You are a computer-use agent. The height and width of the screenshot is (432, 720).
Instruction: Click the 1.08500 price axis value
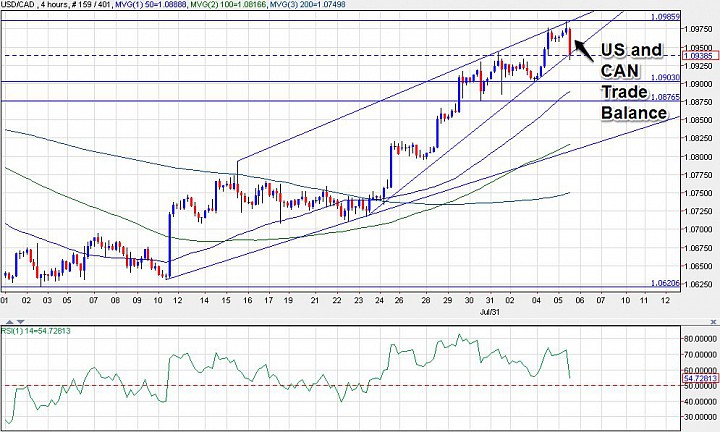coord(698,120)
